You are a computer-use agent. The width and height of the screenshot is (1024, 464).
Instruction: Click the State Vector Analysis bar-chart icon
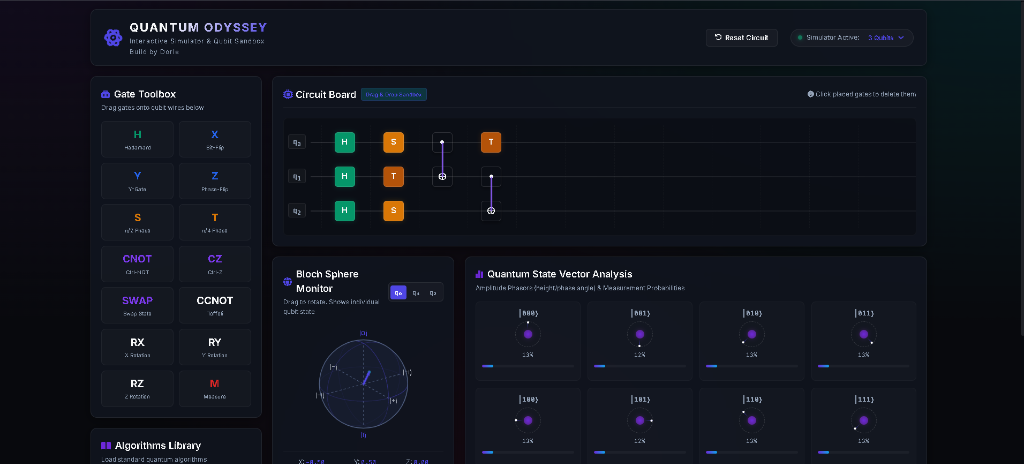pos(479,274)
